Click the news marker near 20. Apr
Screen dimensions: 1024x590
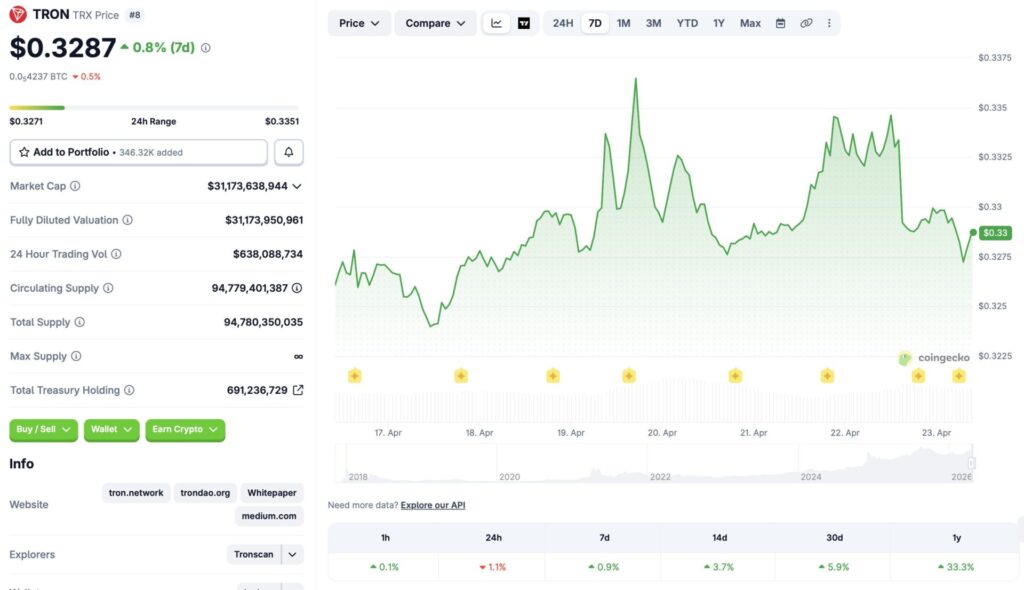point(629,376)
